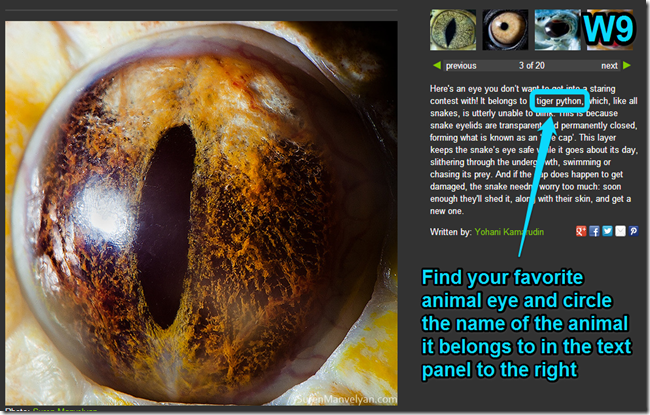Pin the article on Pinterest
This screenshot has height=415, width=650.
tap(633, 231)
